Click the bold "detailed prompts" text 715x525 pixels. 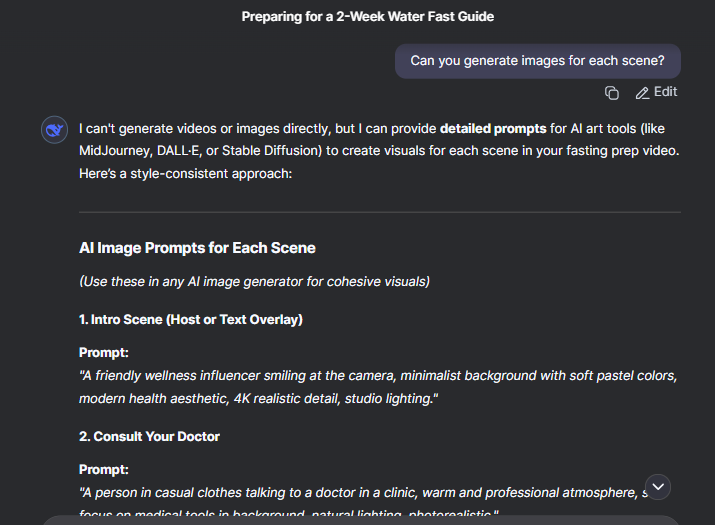493,129
